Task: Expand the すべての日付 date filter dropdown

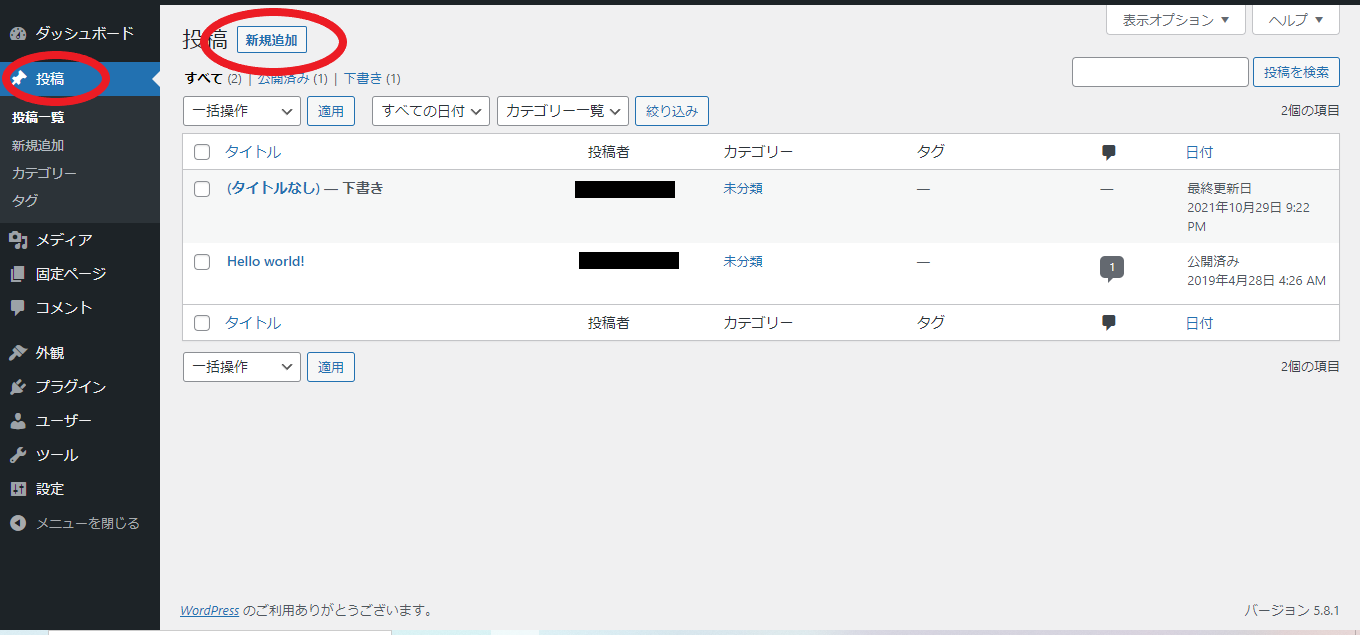Action: point(431,111)
